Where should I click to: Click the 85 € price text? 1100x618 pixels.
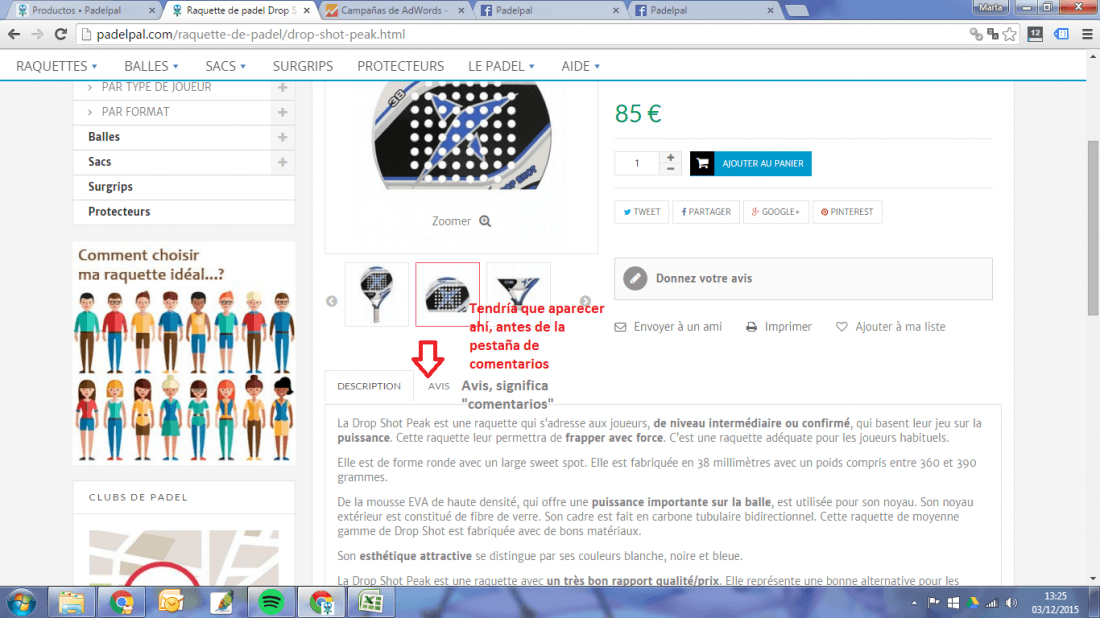(638, 114)
